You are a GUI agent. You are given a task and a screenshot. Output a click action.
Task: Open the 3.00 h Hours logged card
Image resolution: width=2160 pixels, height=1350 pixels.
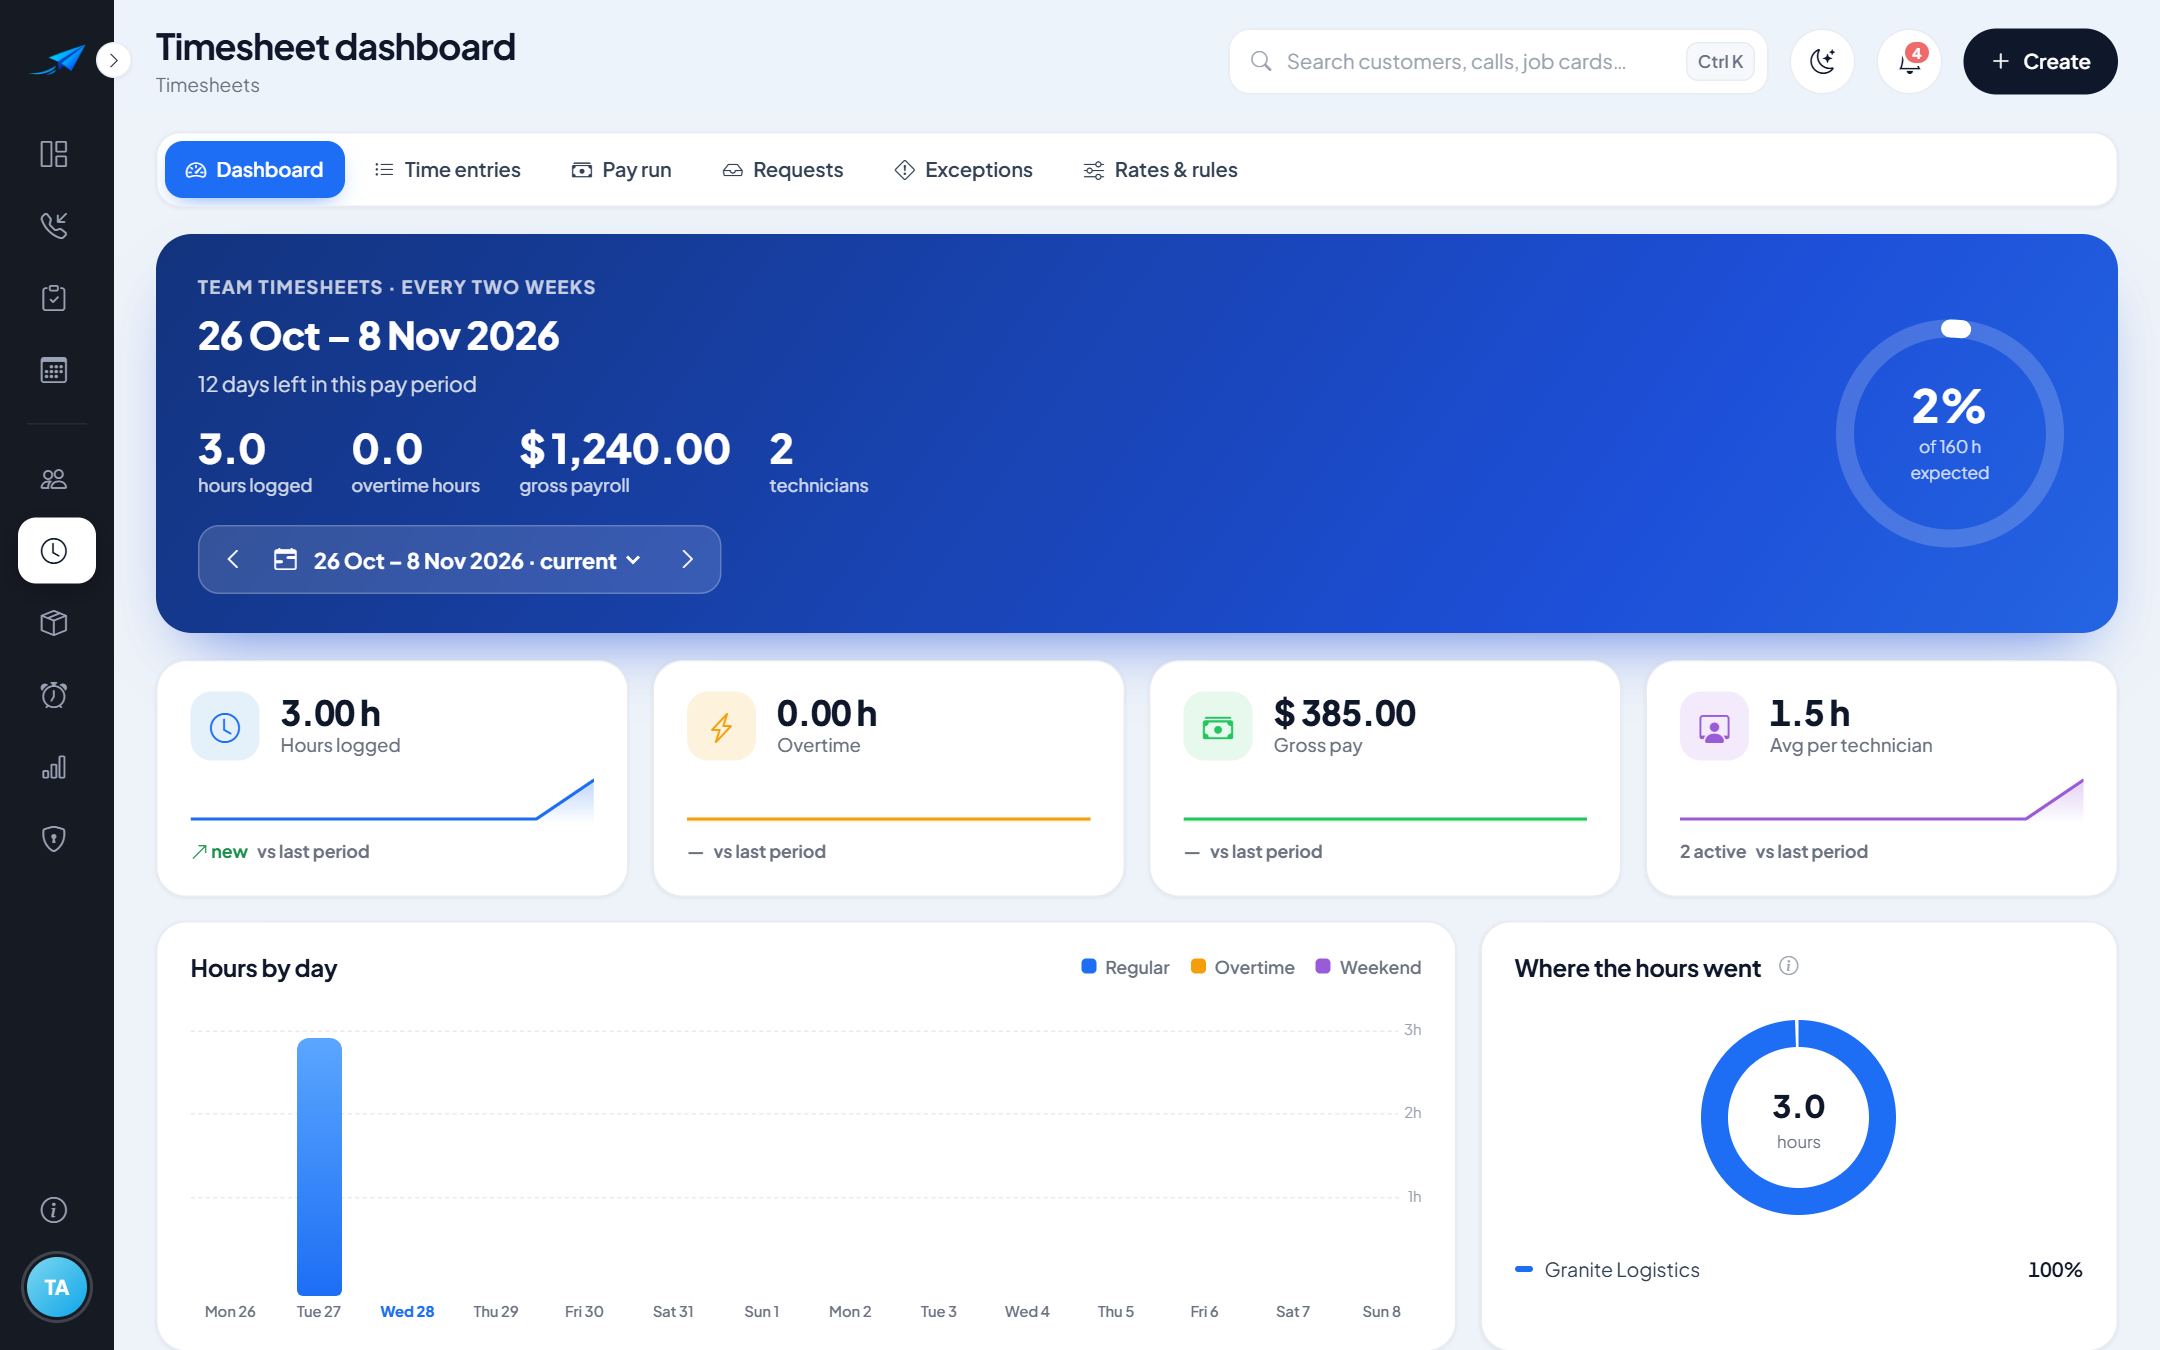pyautogui.click(x=392, y=778)
